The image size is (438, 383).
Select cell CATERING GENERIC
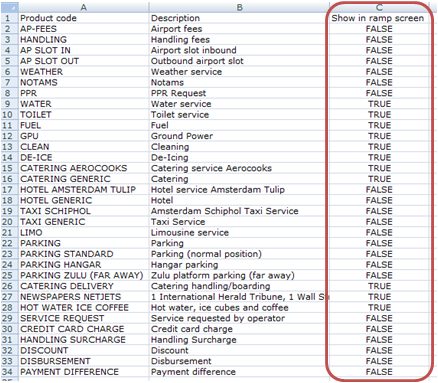tap(84, 179)
